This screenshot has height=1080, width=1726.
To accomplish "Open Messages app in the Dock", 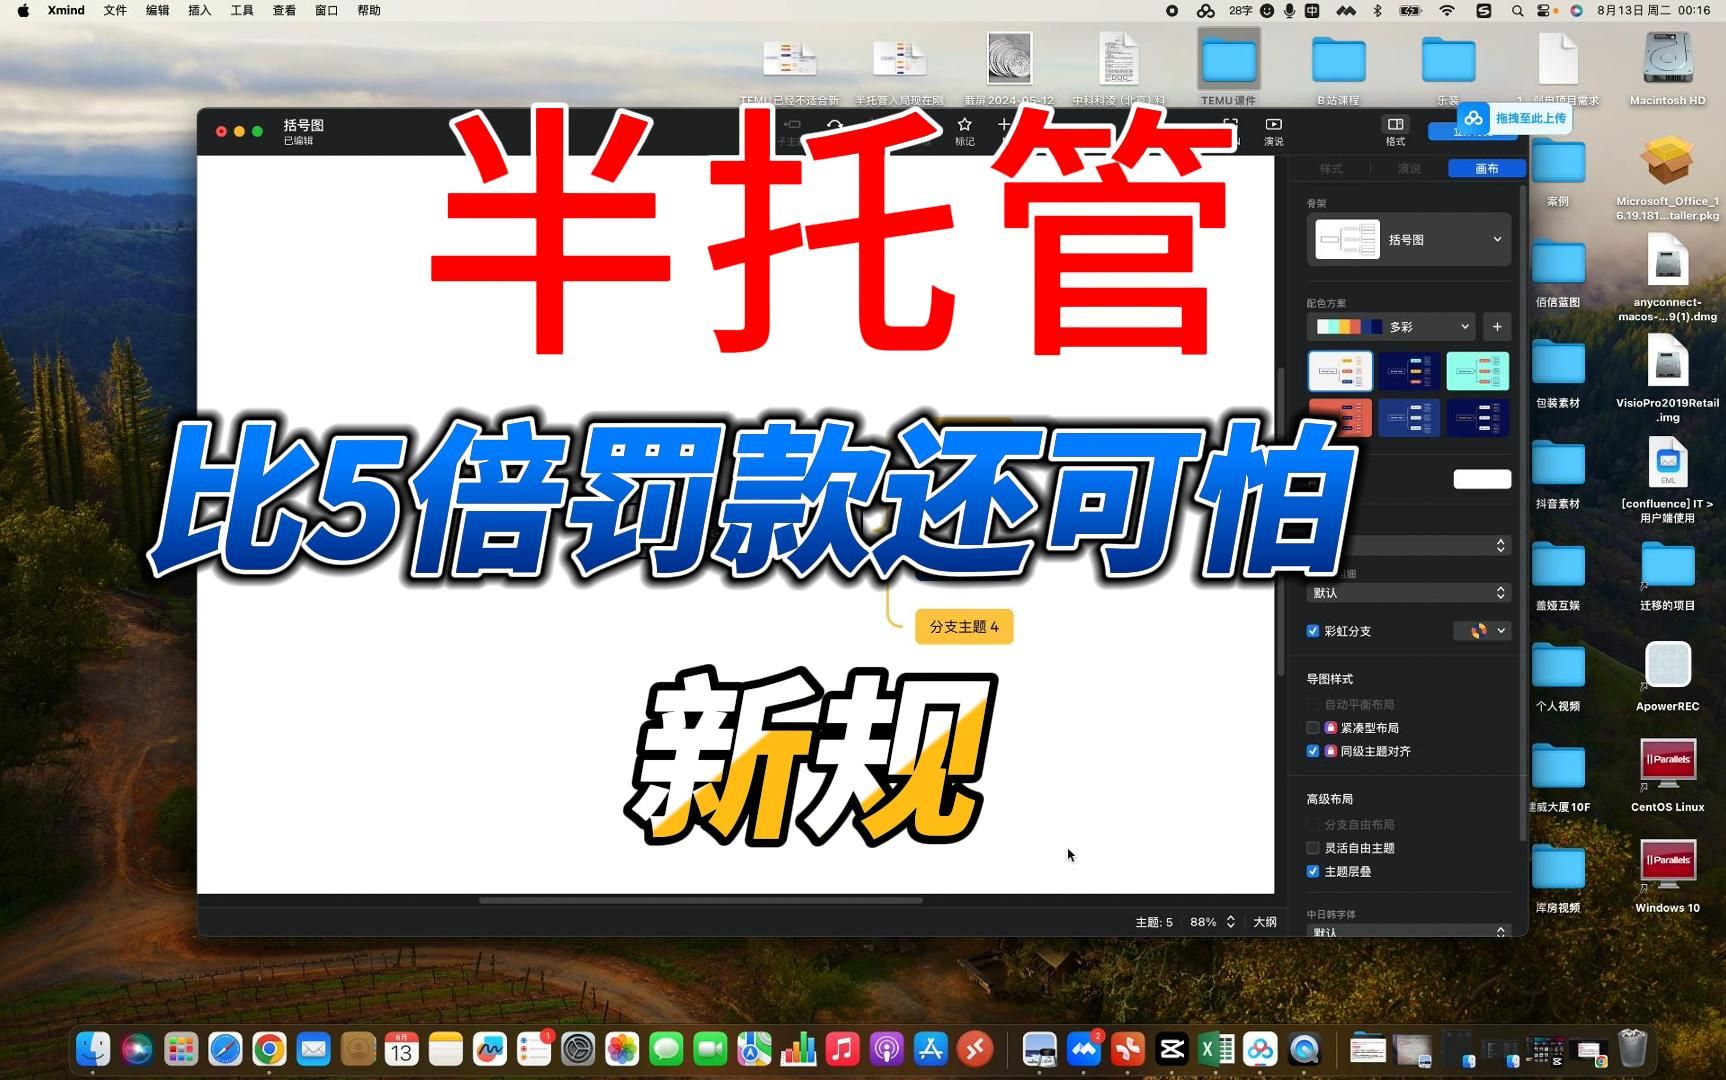I will 666,1049.
